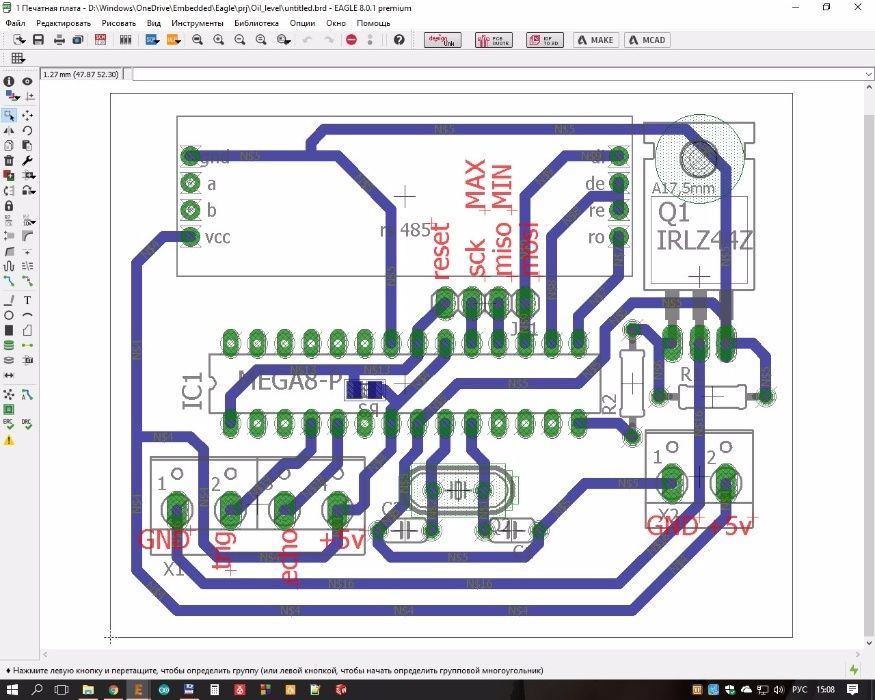Open the Errors warning triangle icon
This screenshot has height=700, width=875.
point(9,440)
